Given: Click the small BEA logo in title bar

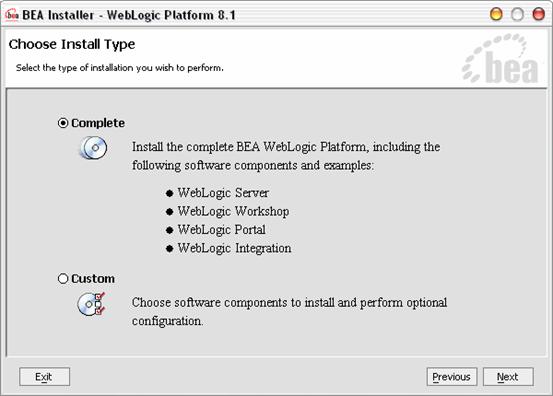Looking at the screenshot, I should [x=12, y=15].
